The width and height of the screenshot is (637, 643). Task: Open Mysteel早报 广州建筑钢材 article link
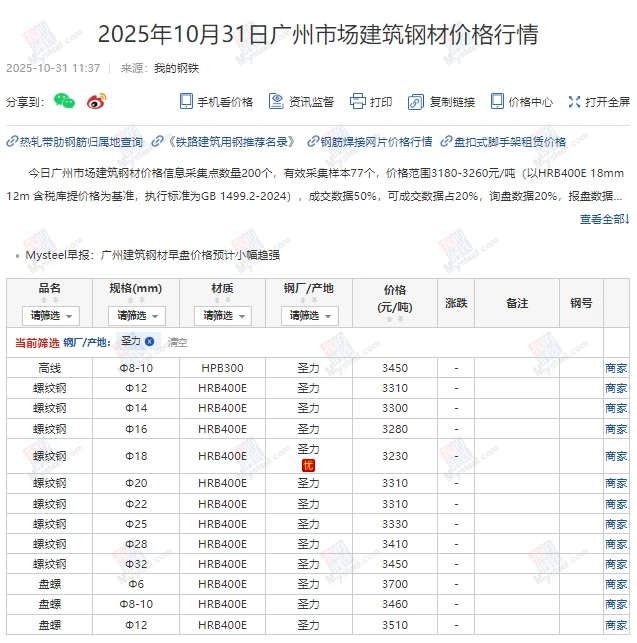click(153, 255)
